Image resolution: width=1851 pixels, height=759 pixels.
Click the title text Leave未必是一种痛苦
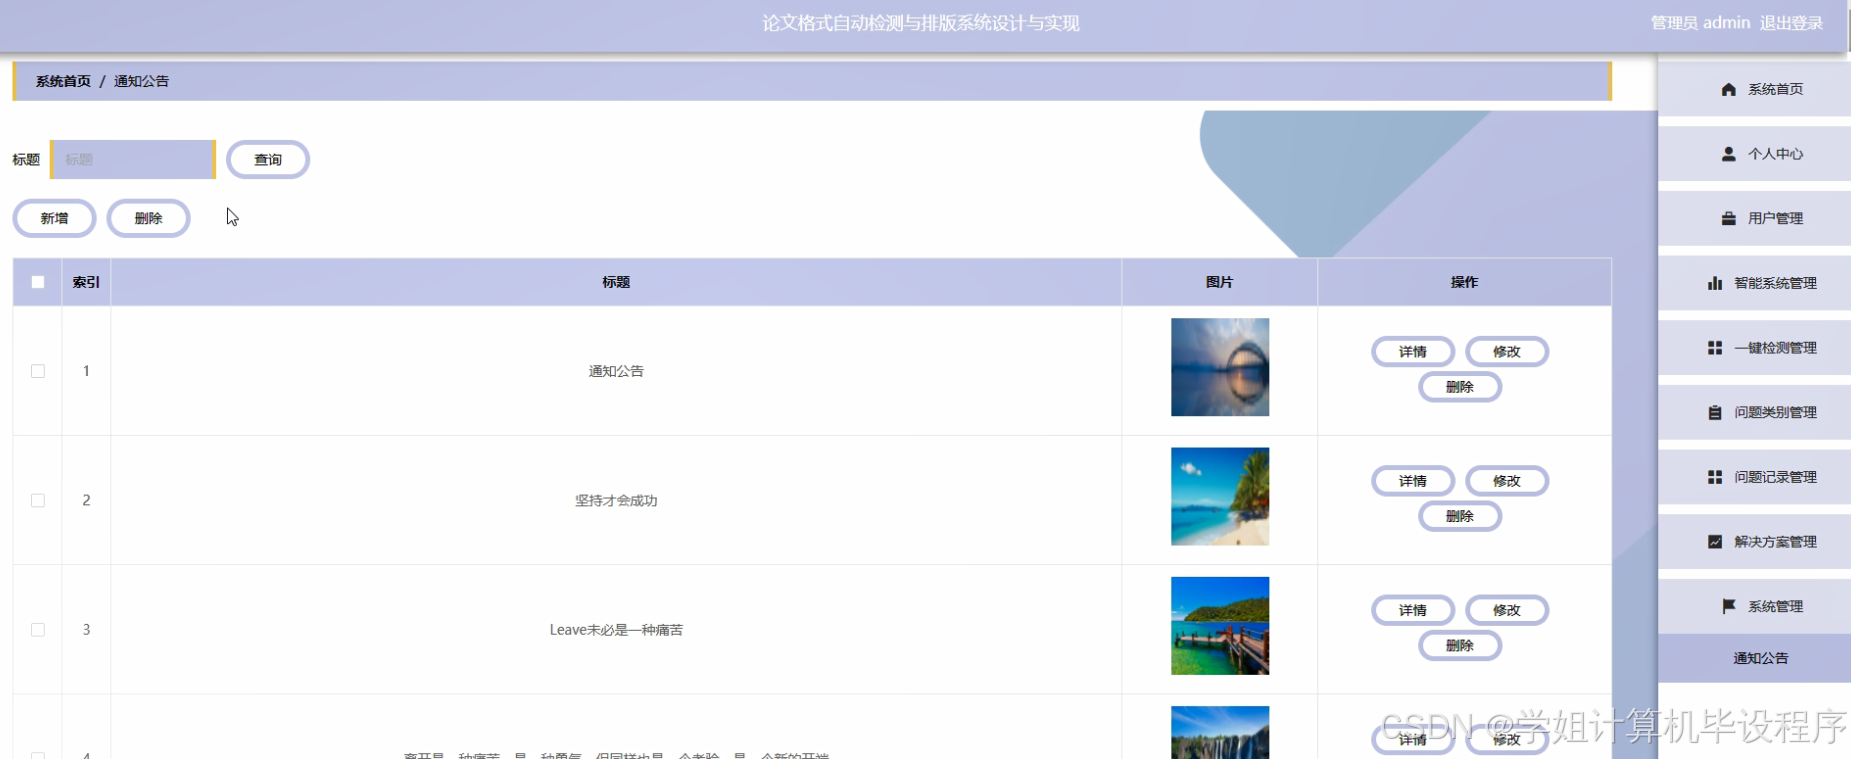[x=616, y=630]
